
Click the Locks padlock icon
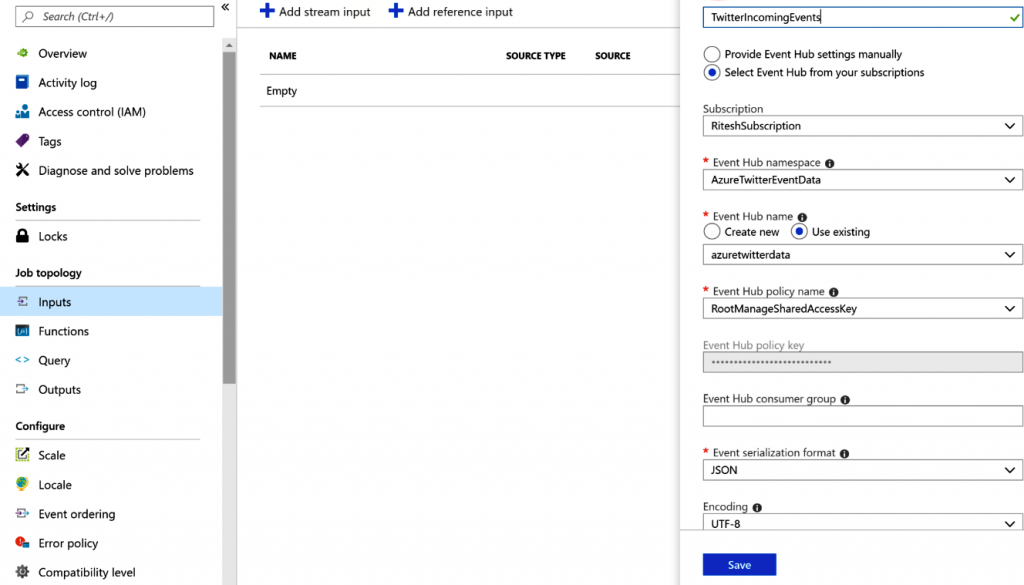[22, 236]
